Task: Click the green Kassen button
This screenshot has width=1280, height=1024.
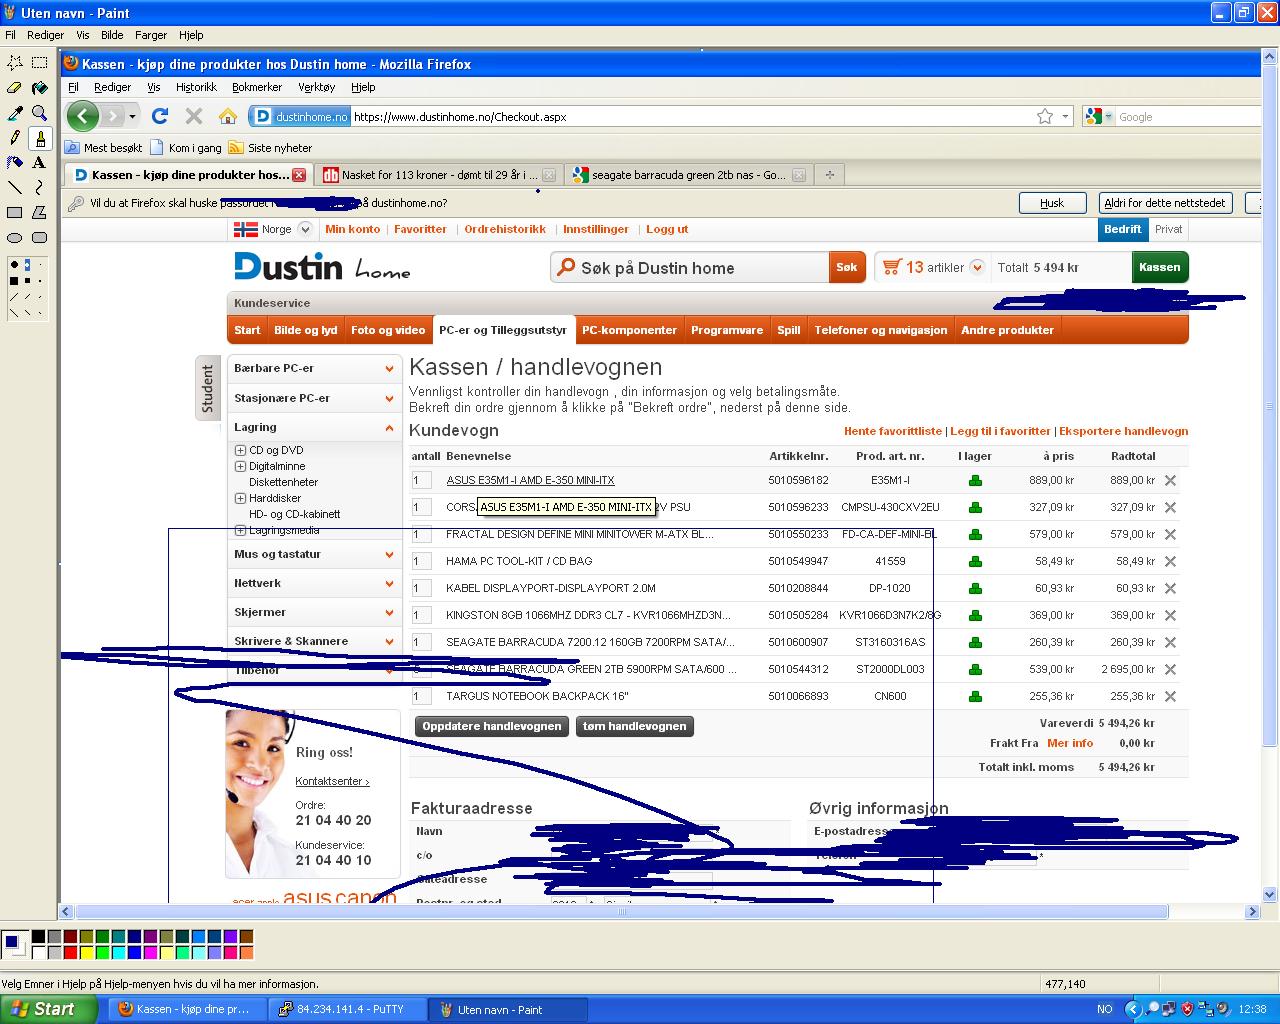Action: (x=1160, y=267)
